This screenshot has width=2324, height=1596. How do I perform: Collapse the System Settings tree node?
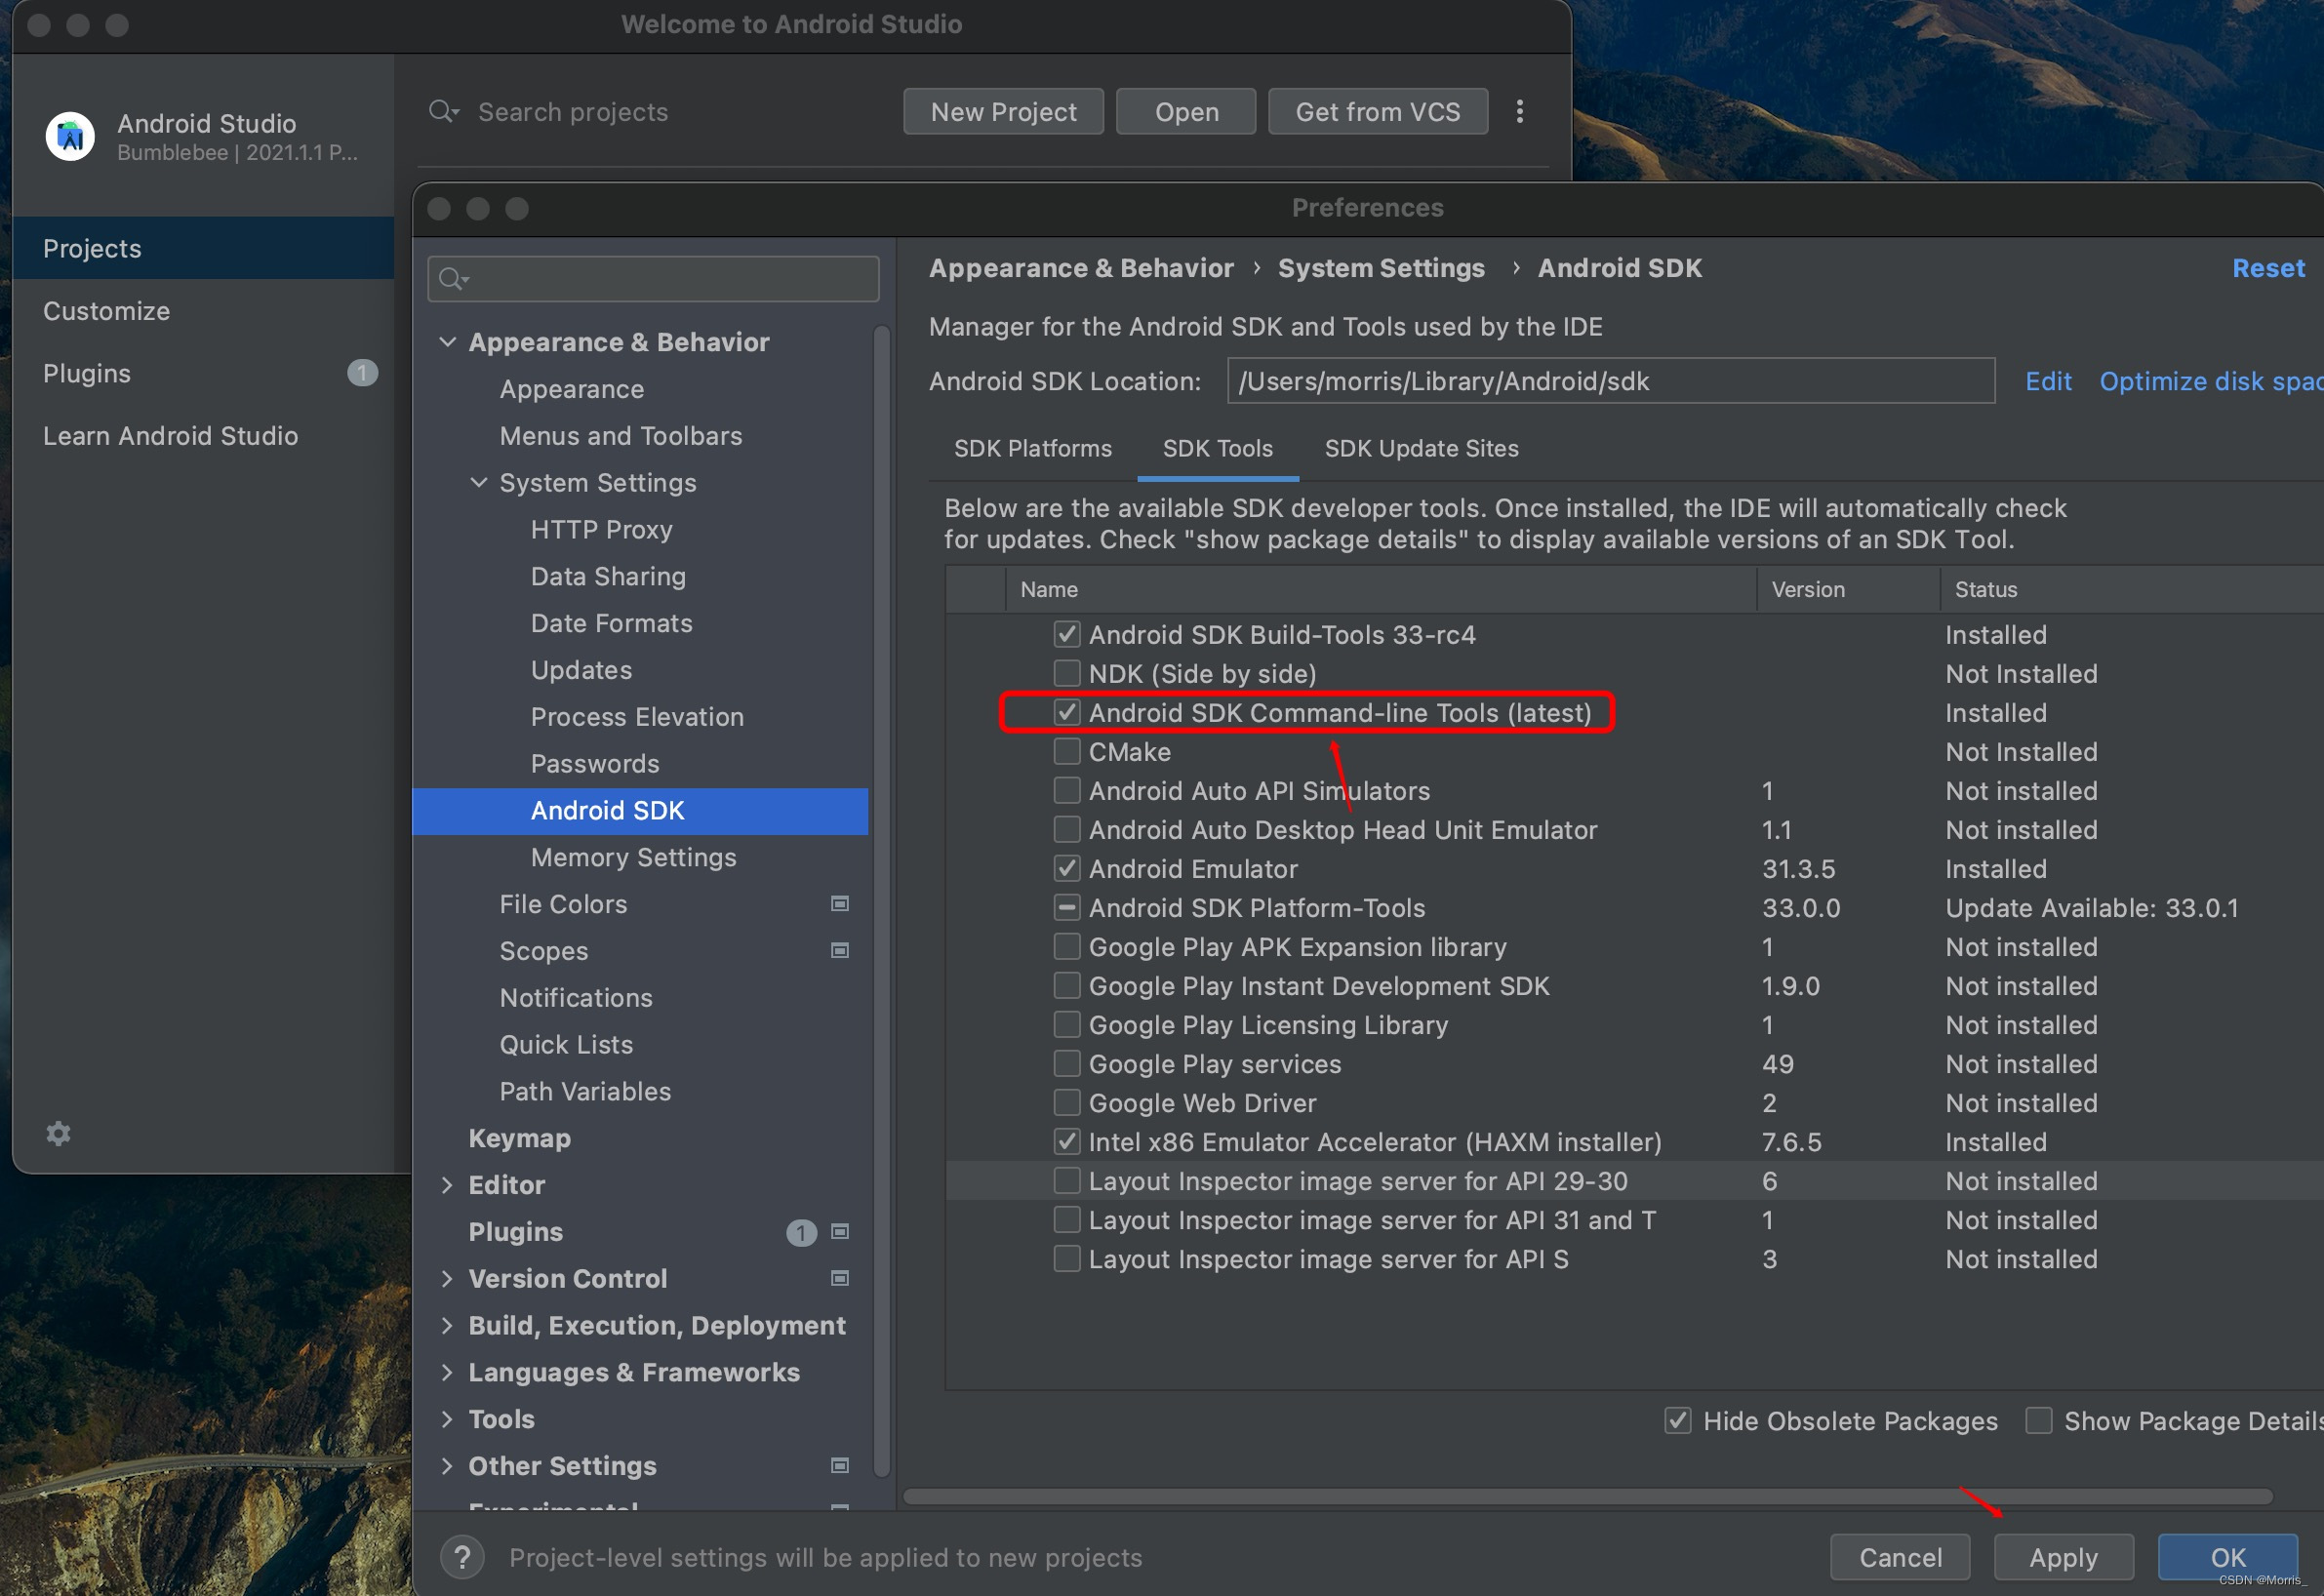479,482
